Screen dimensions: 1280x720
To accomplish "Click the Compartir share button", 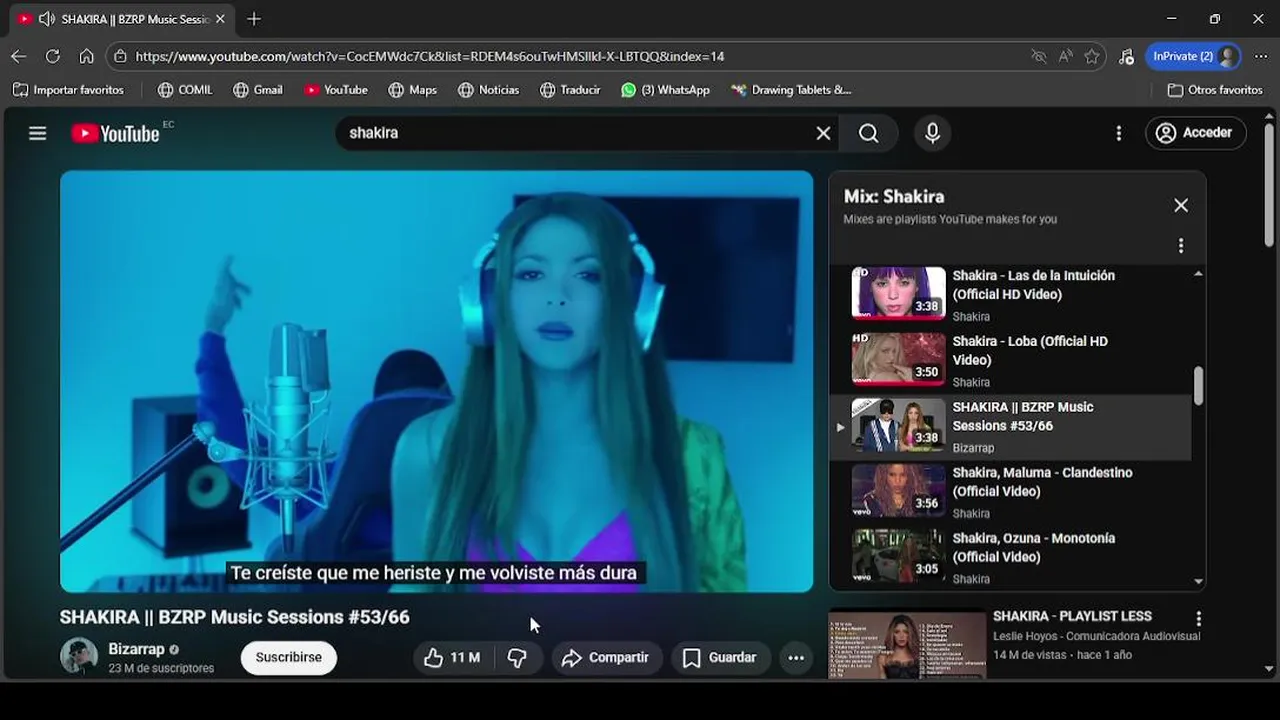I will [606, 657].
